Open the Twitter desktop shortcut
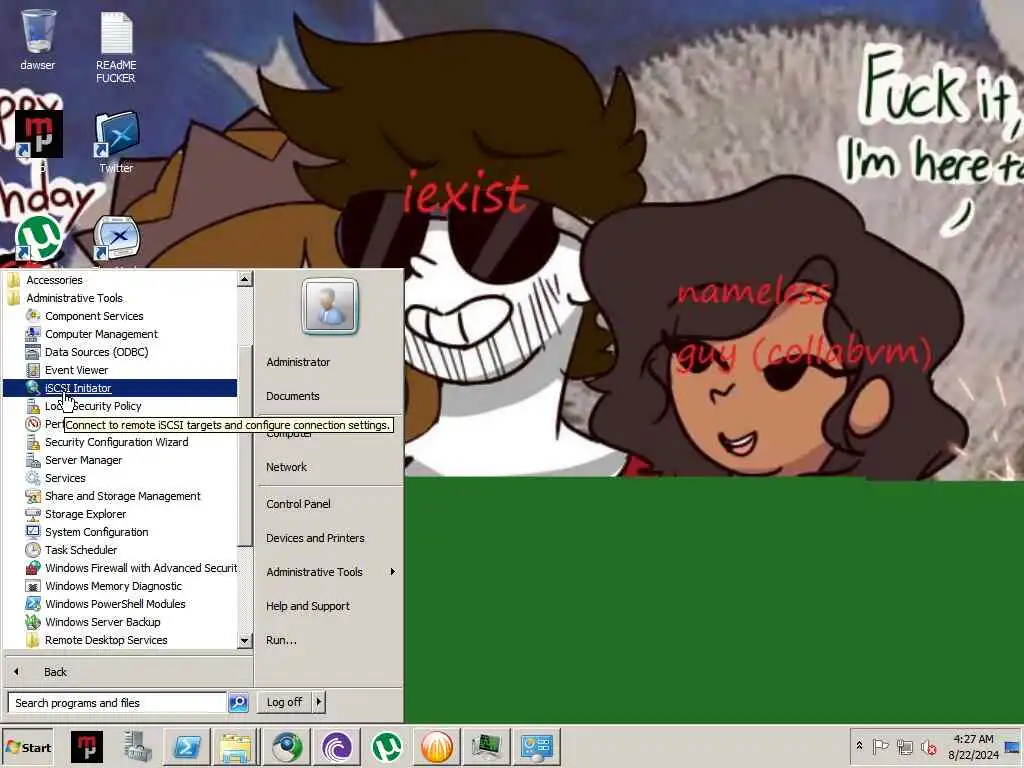The height and width of the screenshot is (768, 1024). [x=116, y=142]
